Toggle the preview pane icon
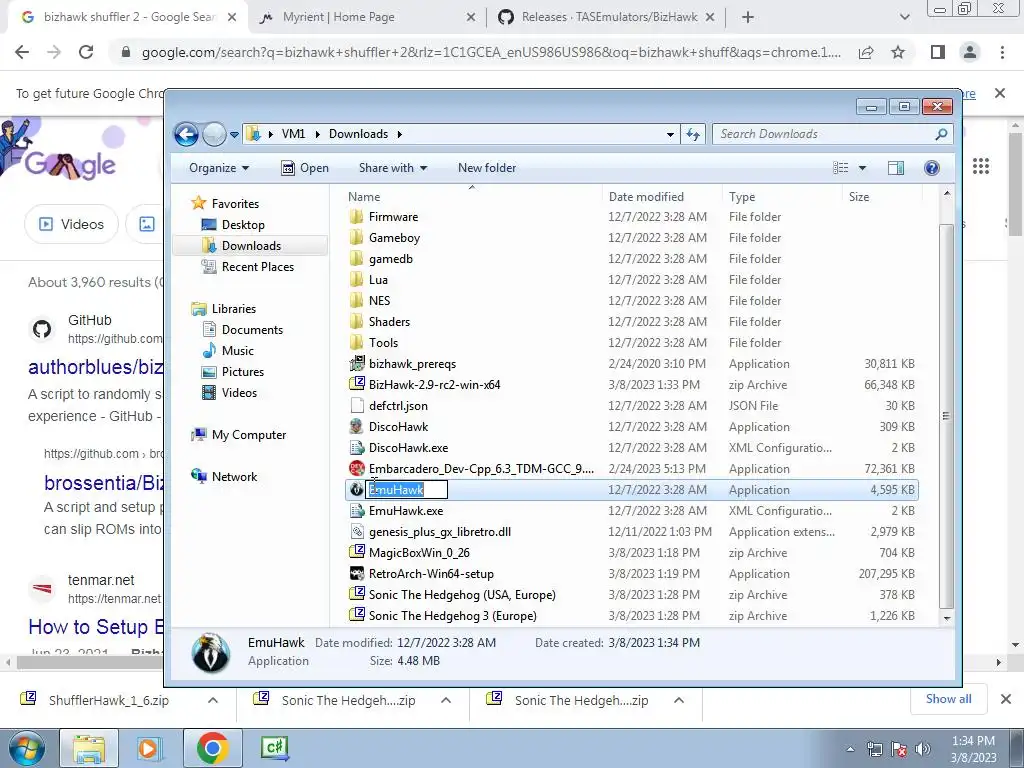Screen dimensions: 1024x768 tap(895, 168)
